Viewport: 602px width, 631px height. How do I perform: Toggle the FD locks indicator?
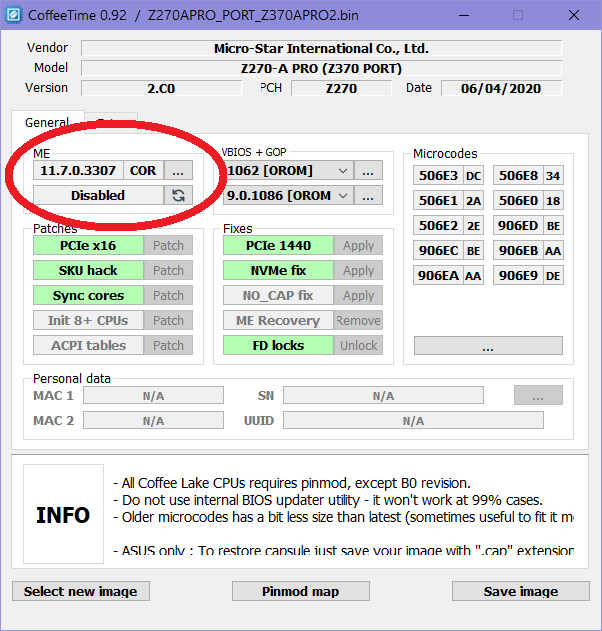click(278, 345)
